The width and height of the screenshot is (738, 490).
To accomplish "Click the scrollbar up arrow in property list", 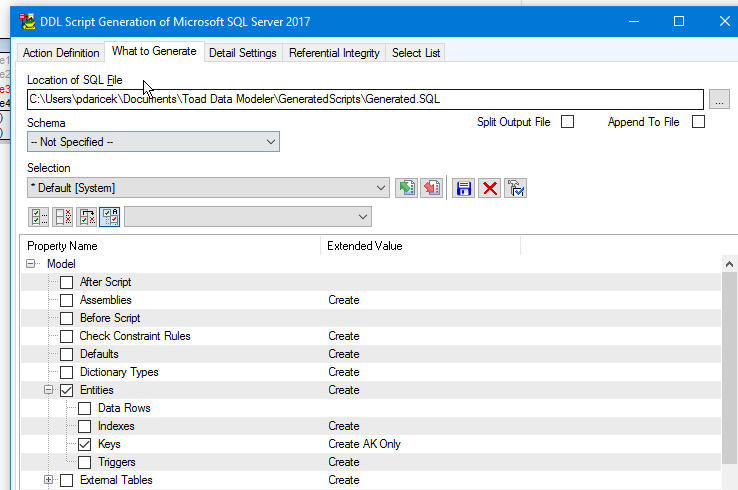I will (729, 264).
